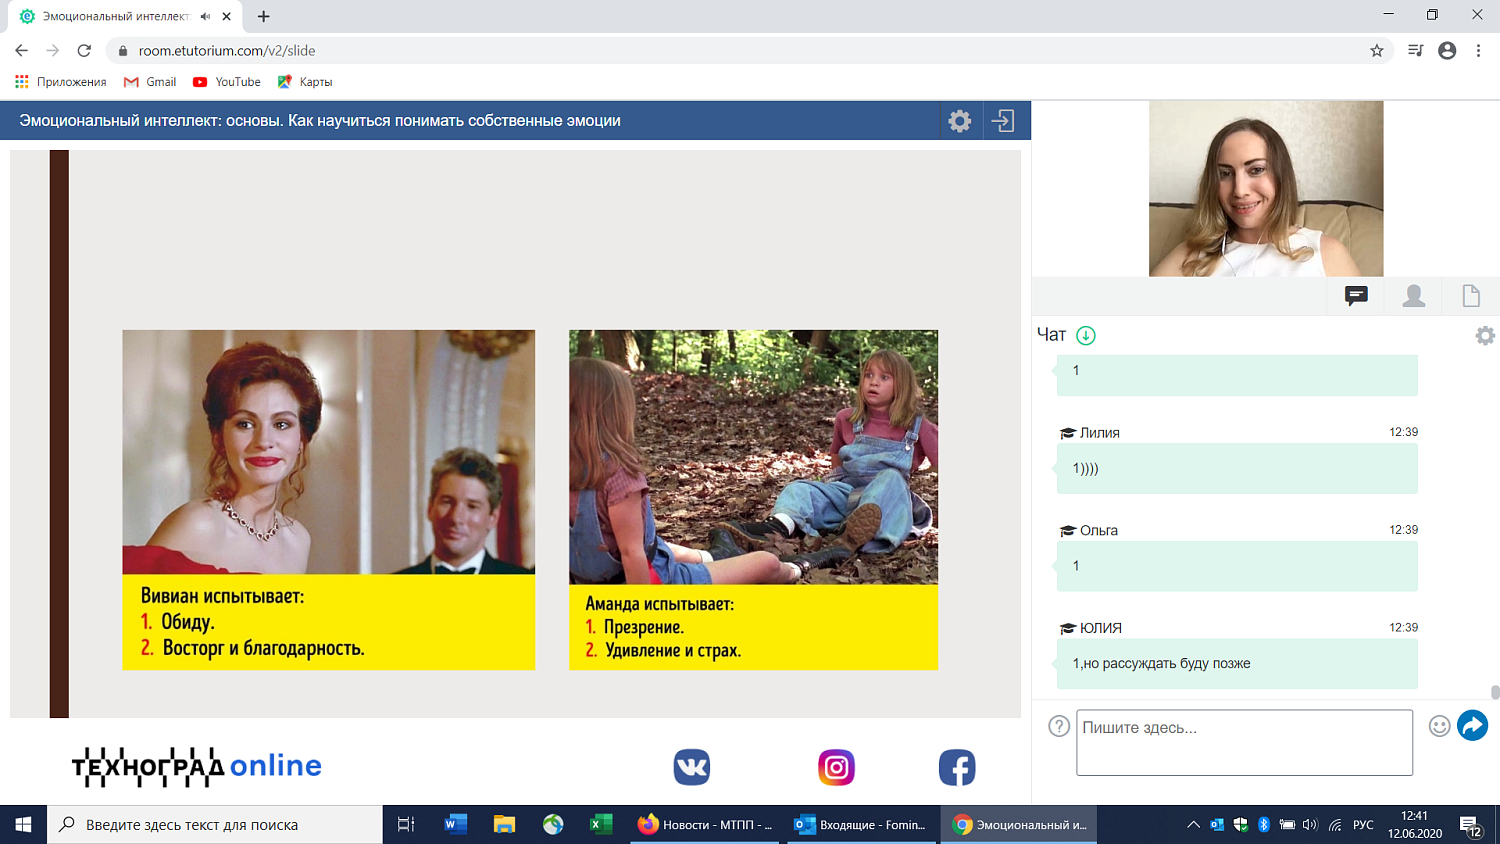
Task: Click the Windows Security shield tray icon
Action: pos(1241,825)
